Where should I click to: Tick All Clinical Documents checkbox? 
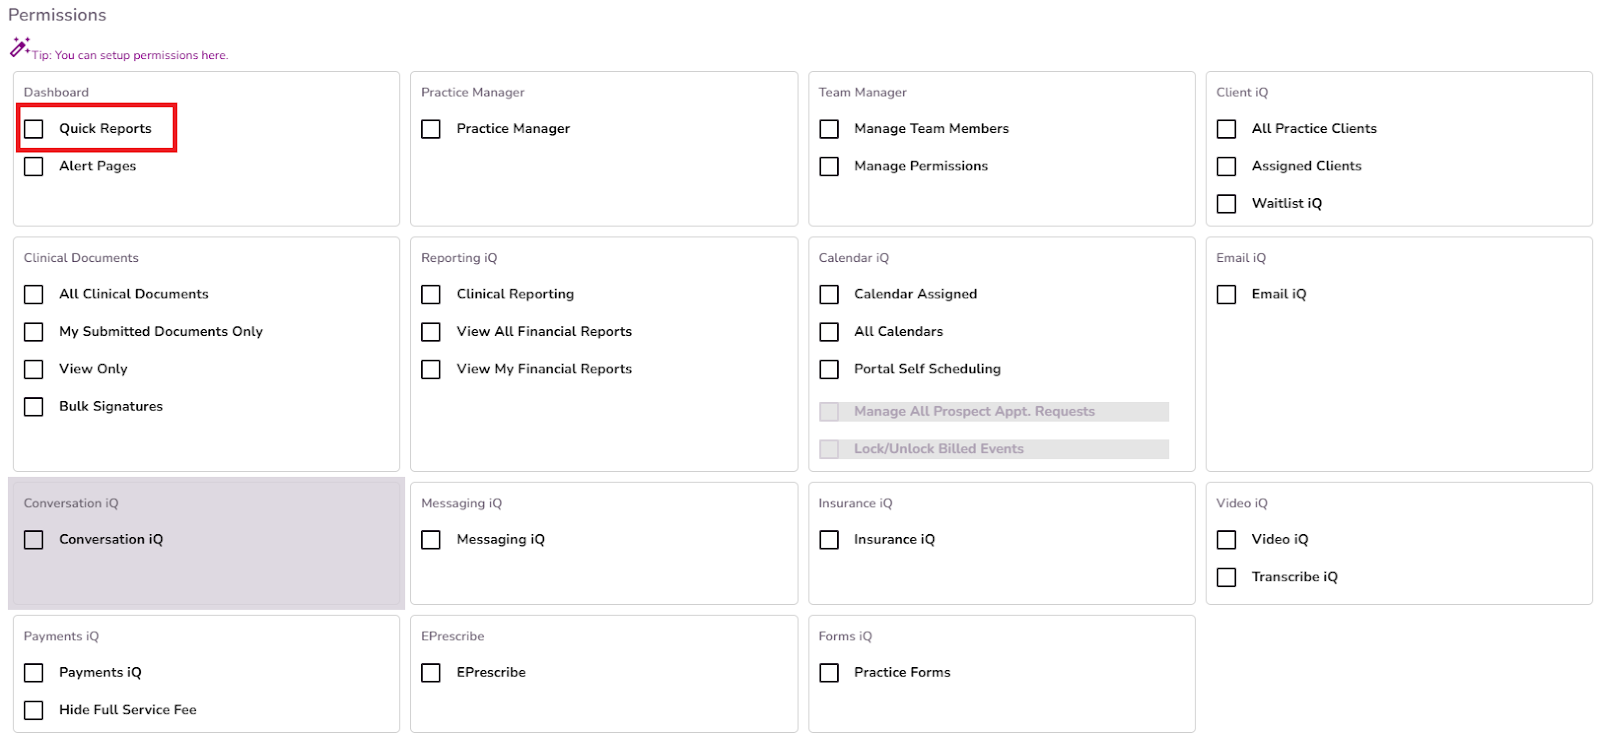(x=34, y=294)
